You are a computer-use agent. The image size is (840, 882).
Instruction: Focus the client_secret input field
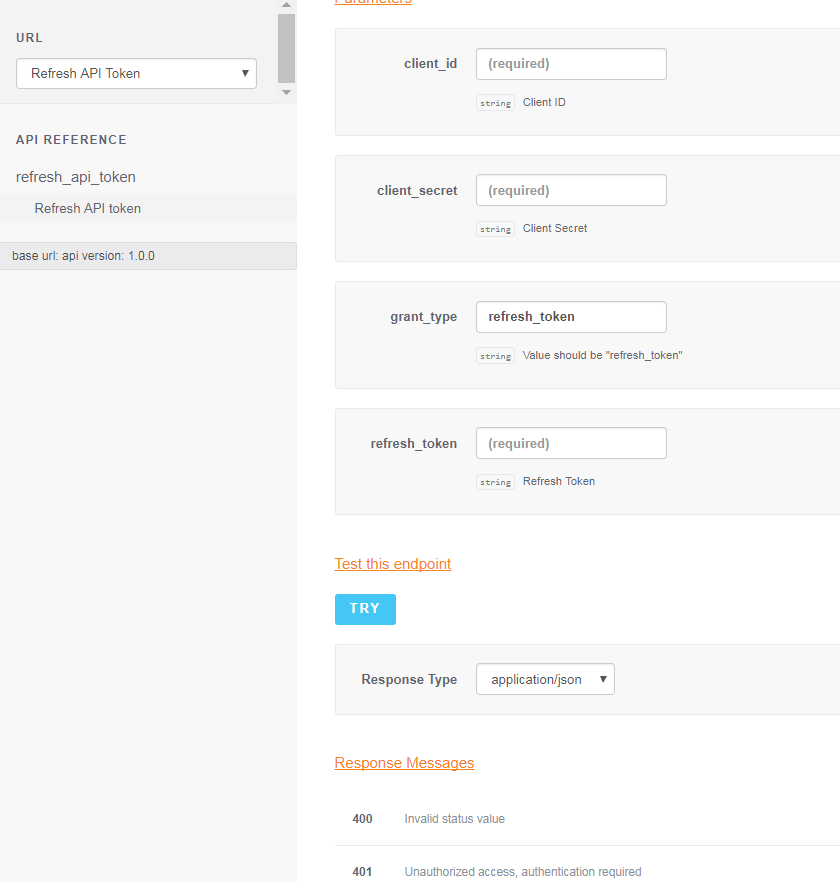click(x=571, y=190)
